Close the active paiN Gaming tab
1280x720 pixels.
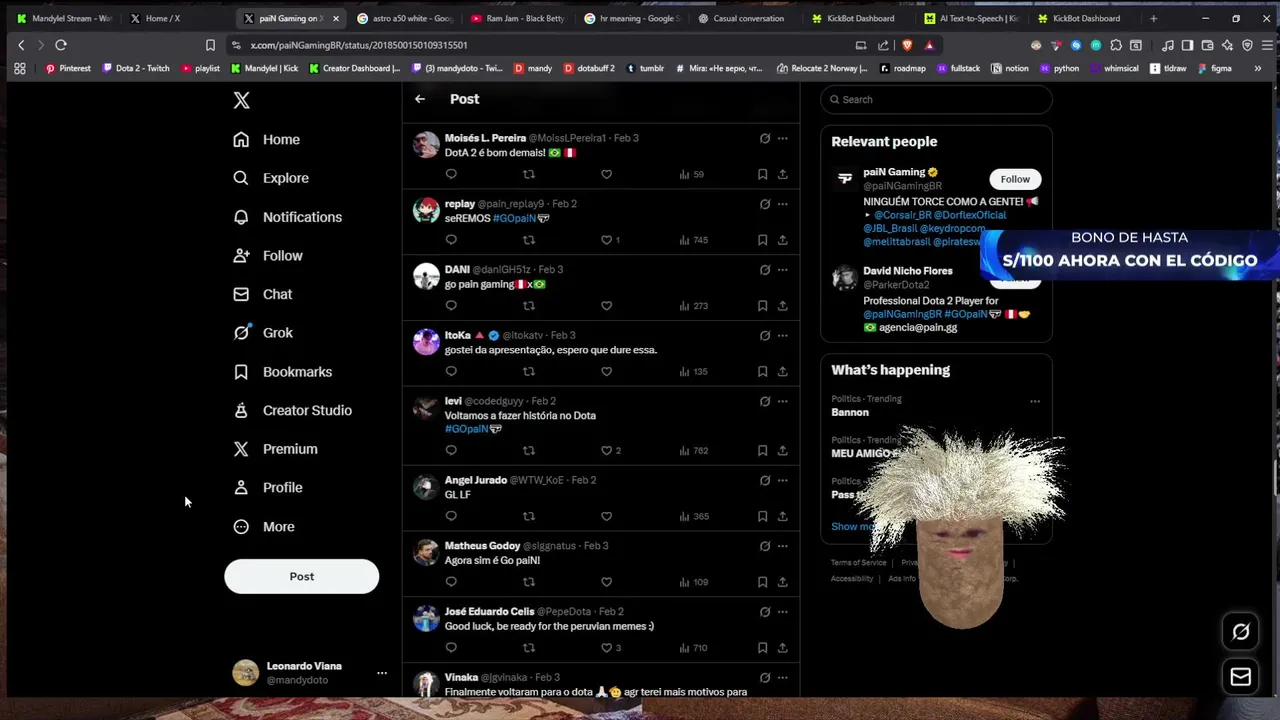(x=336, y=18)
